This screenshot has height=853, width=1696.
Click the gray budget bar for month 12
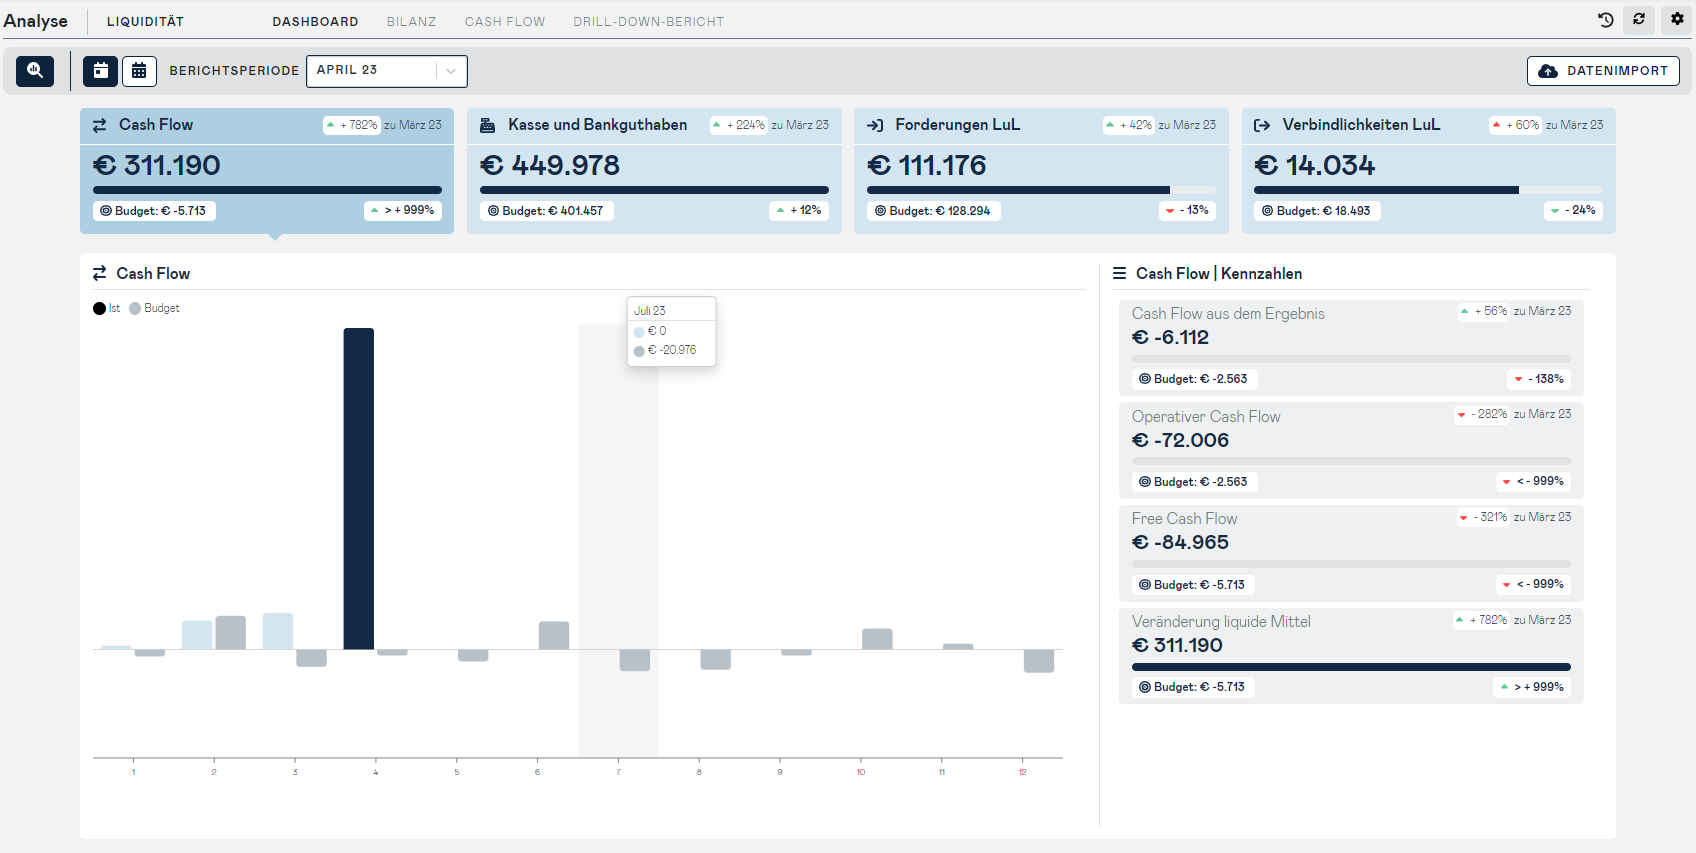1039,661
